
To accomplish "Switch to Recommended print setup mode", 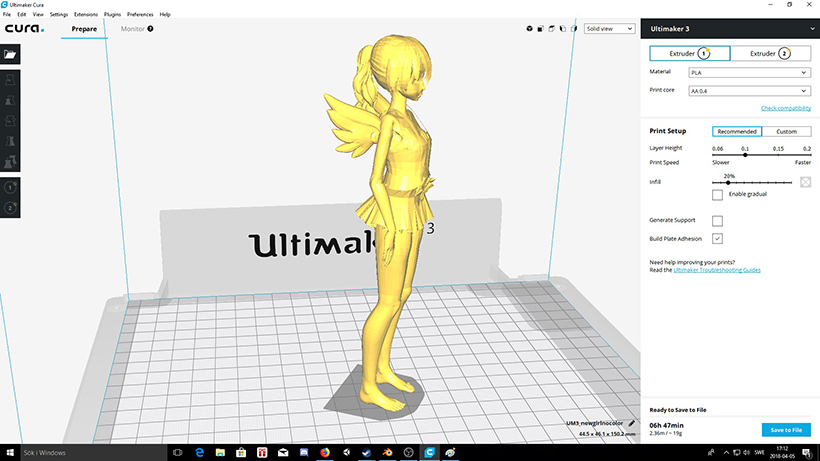I will tap(737, 131).
